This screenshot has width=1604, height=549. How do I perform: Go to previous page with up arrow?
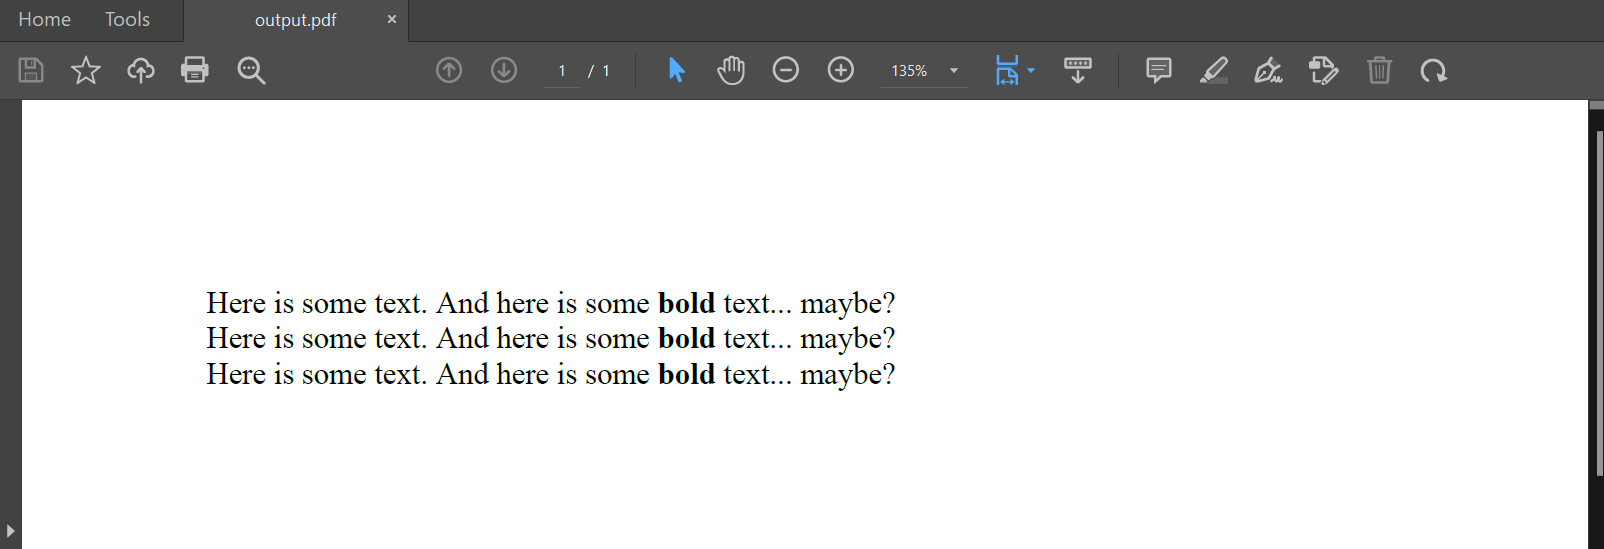point(449,70)
